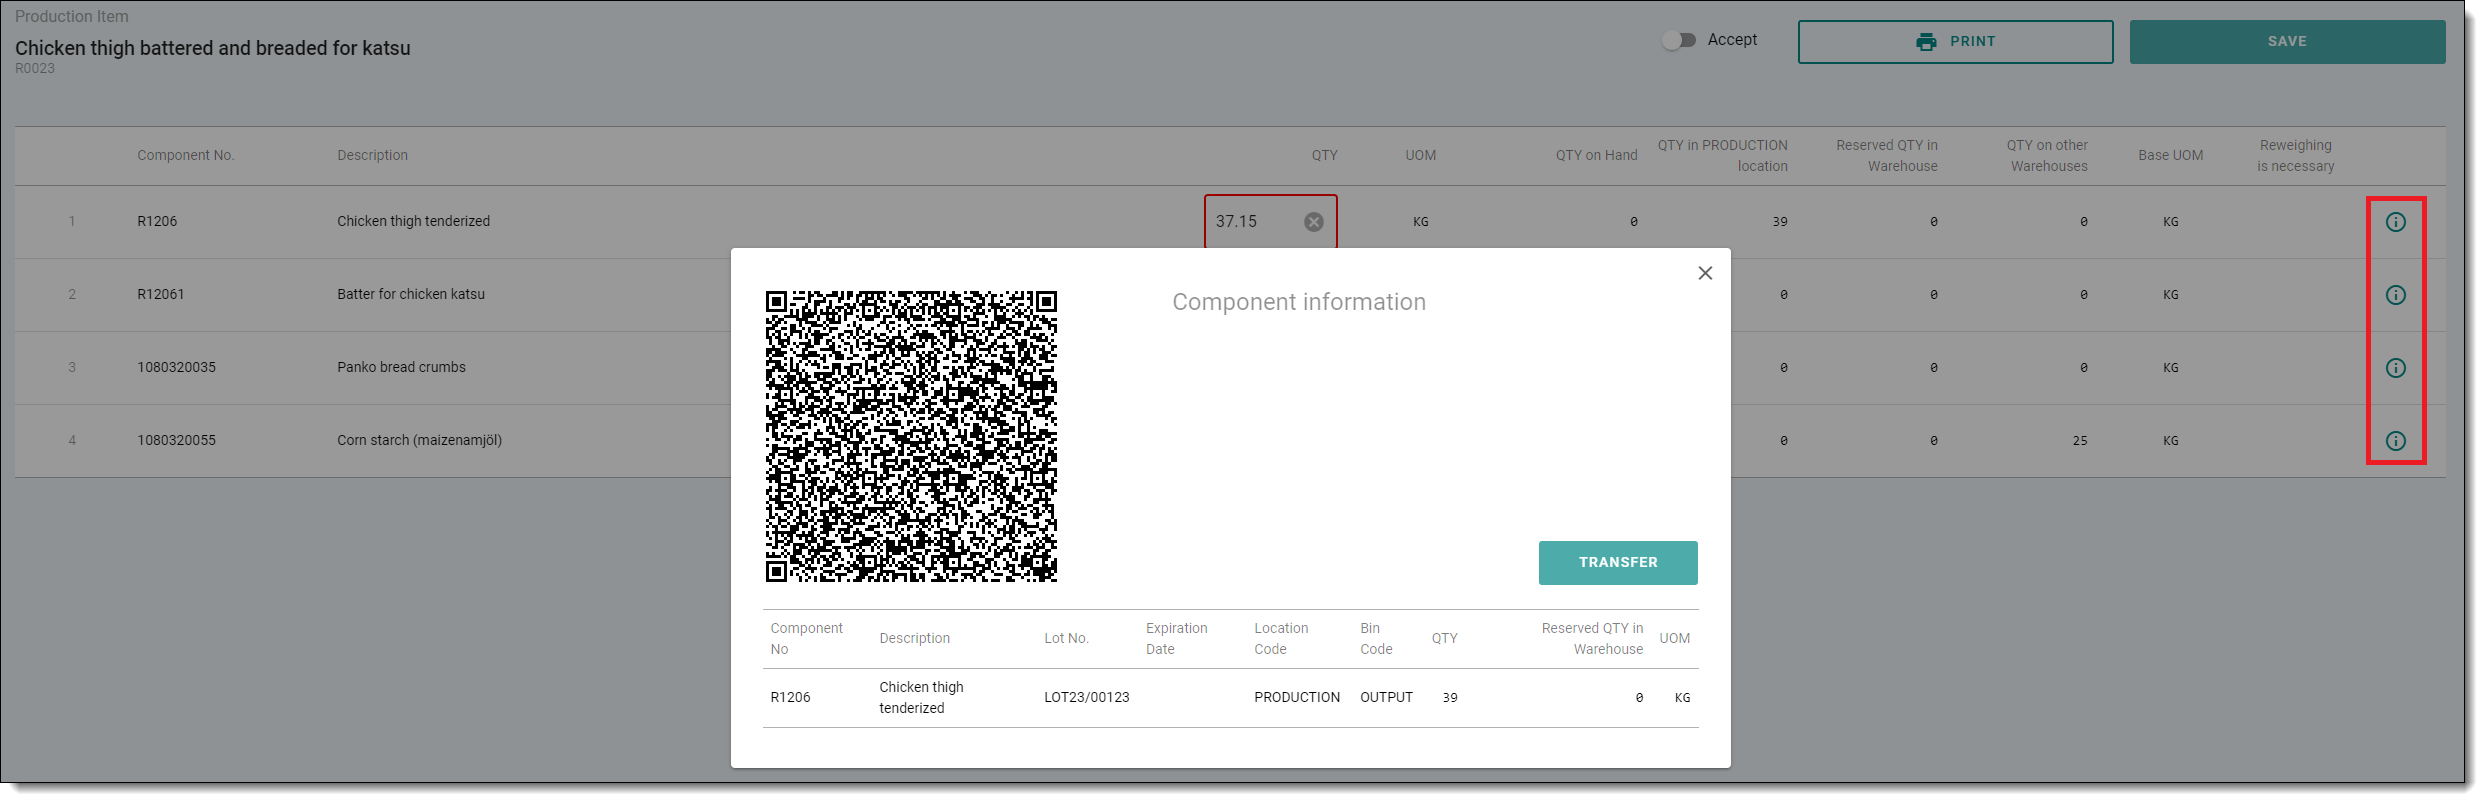The image size is (2485, 803).
Task: Click the SAVE button
Action: click(2287, 42)
